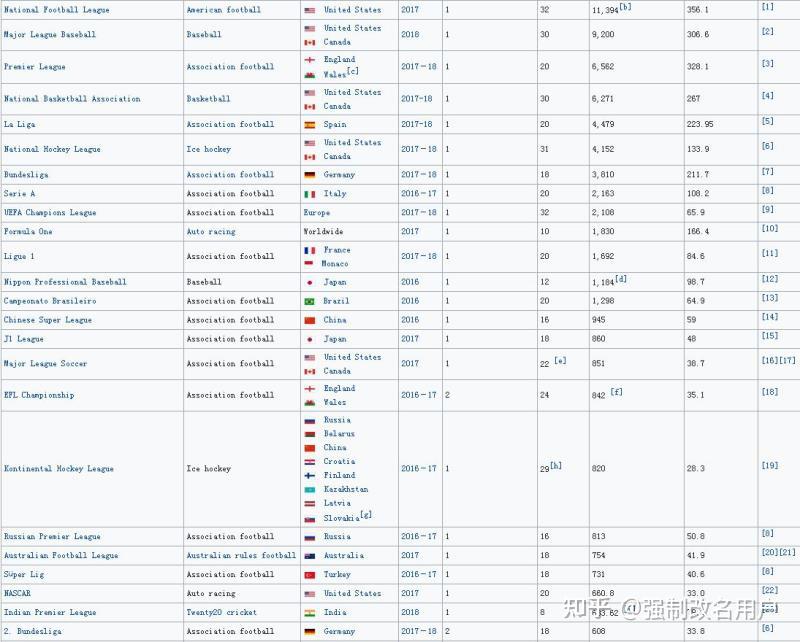800x642 pixels.
Task: Open the Australian Football League link
Action: click(61, 556)
